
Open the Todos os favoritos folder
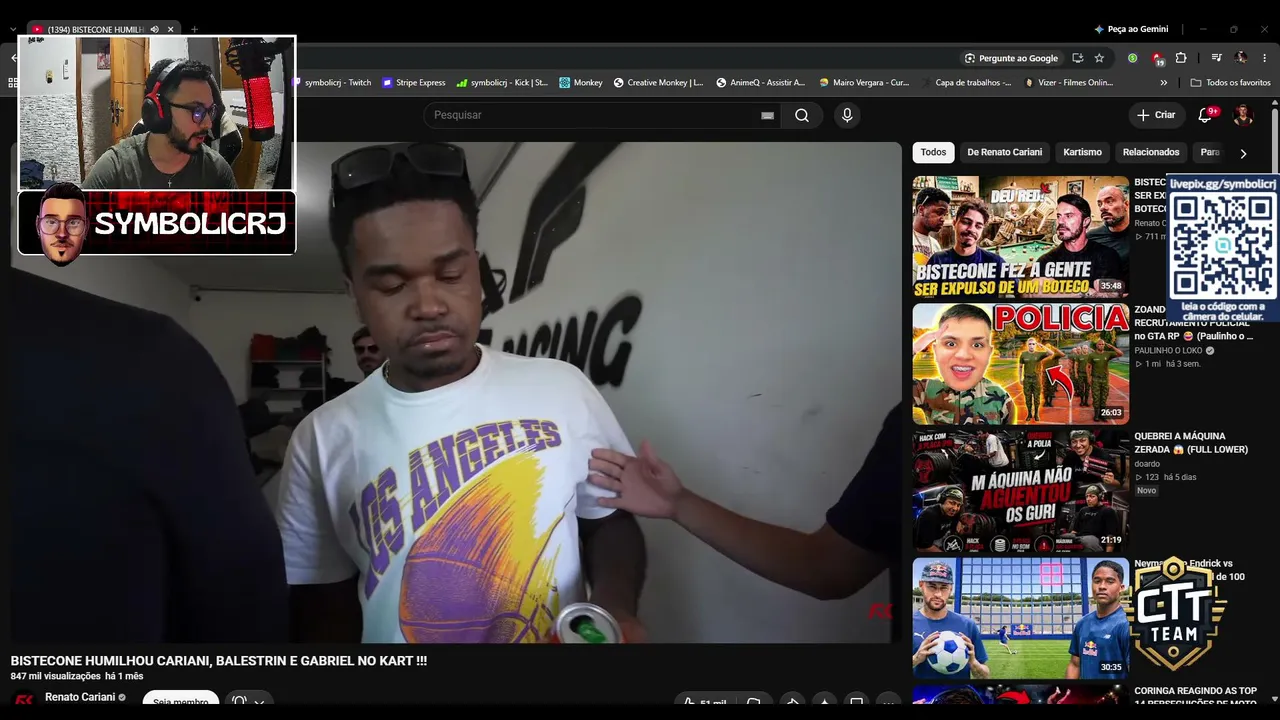[x=1230, y=83]
